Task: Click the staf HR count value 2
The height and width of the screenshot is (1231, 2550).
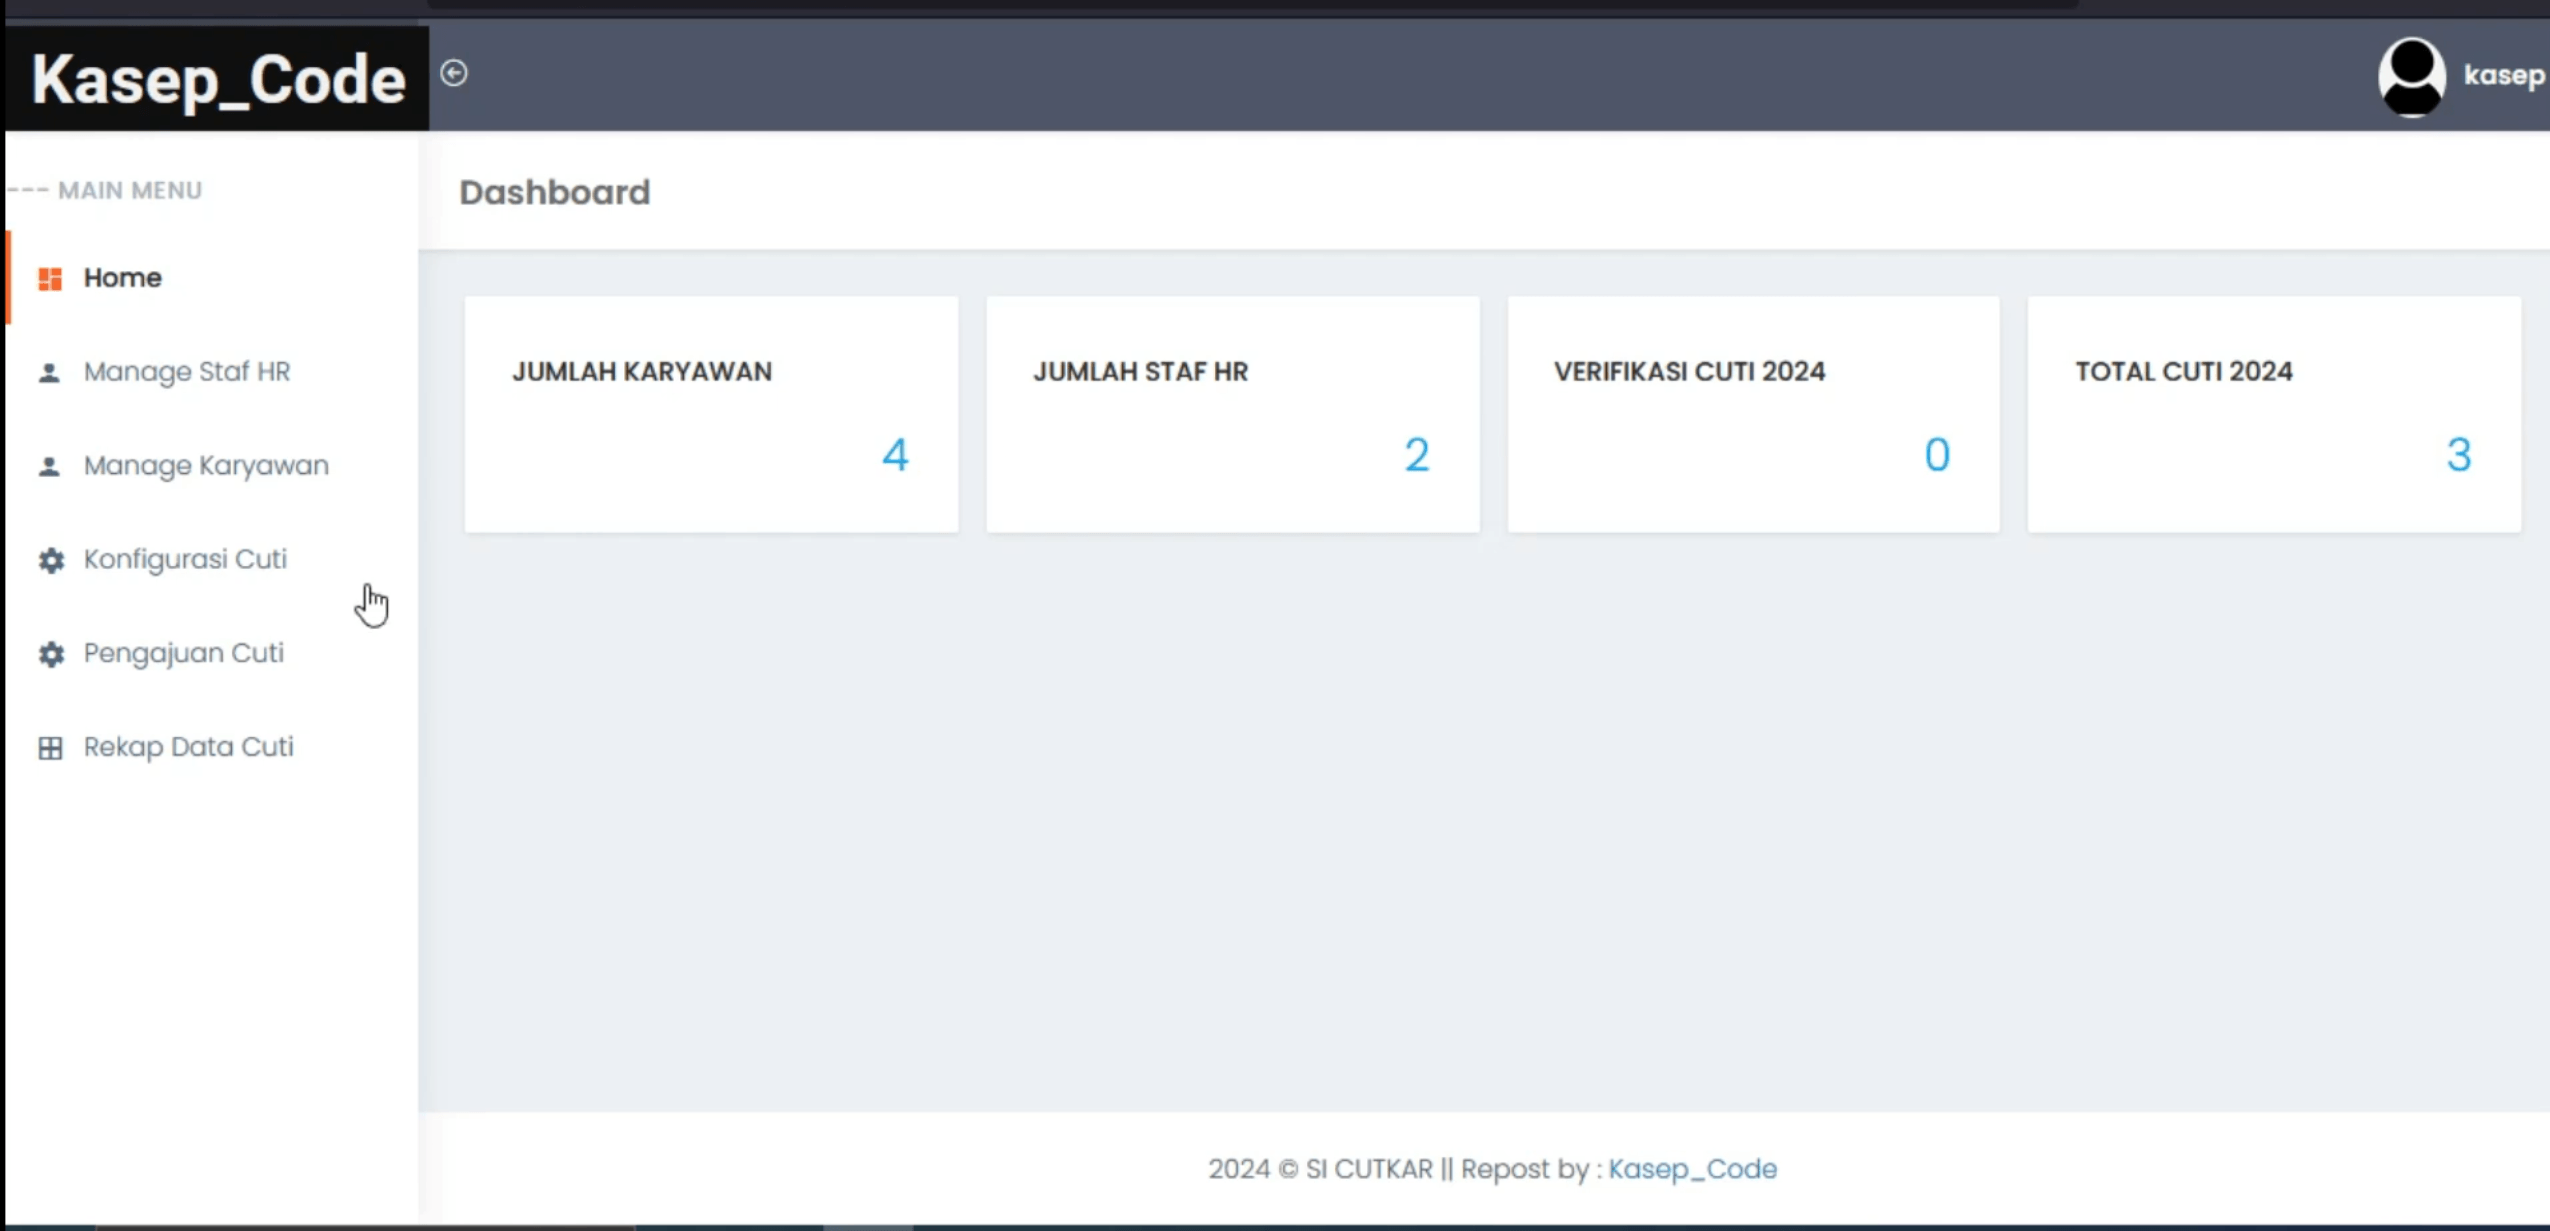Action: click(x=1416, y=455)
